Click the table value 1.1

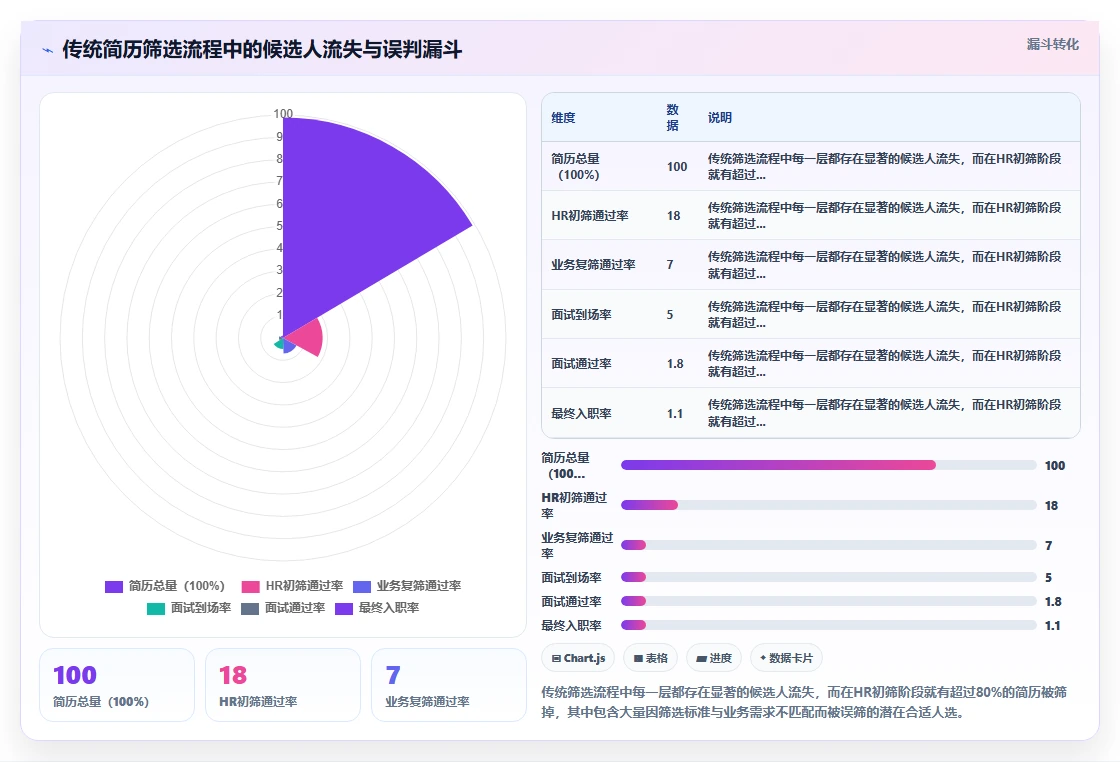(675, 413)
